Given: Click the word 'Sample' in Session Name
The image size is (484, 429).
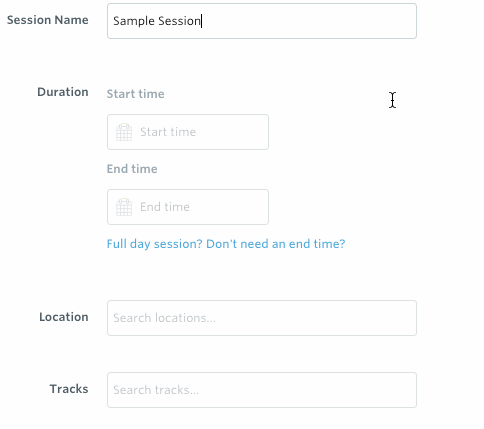Looking at the screenshot, I should [x=134, y=21].
